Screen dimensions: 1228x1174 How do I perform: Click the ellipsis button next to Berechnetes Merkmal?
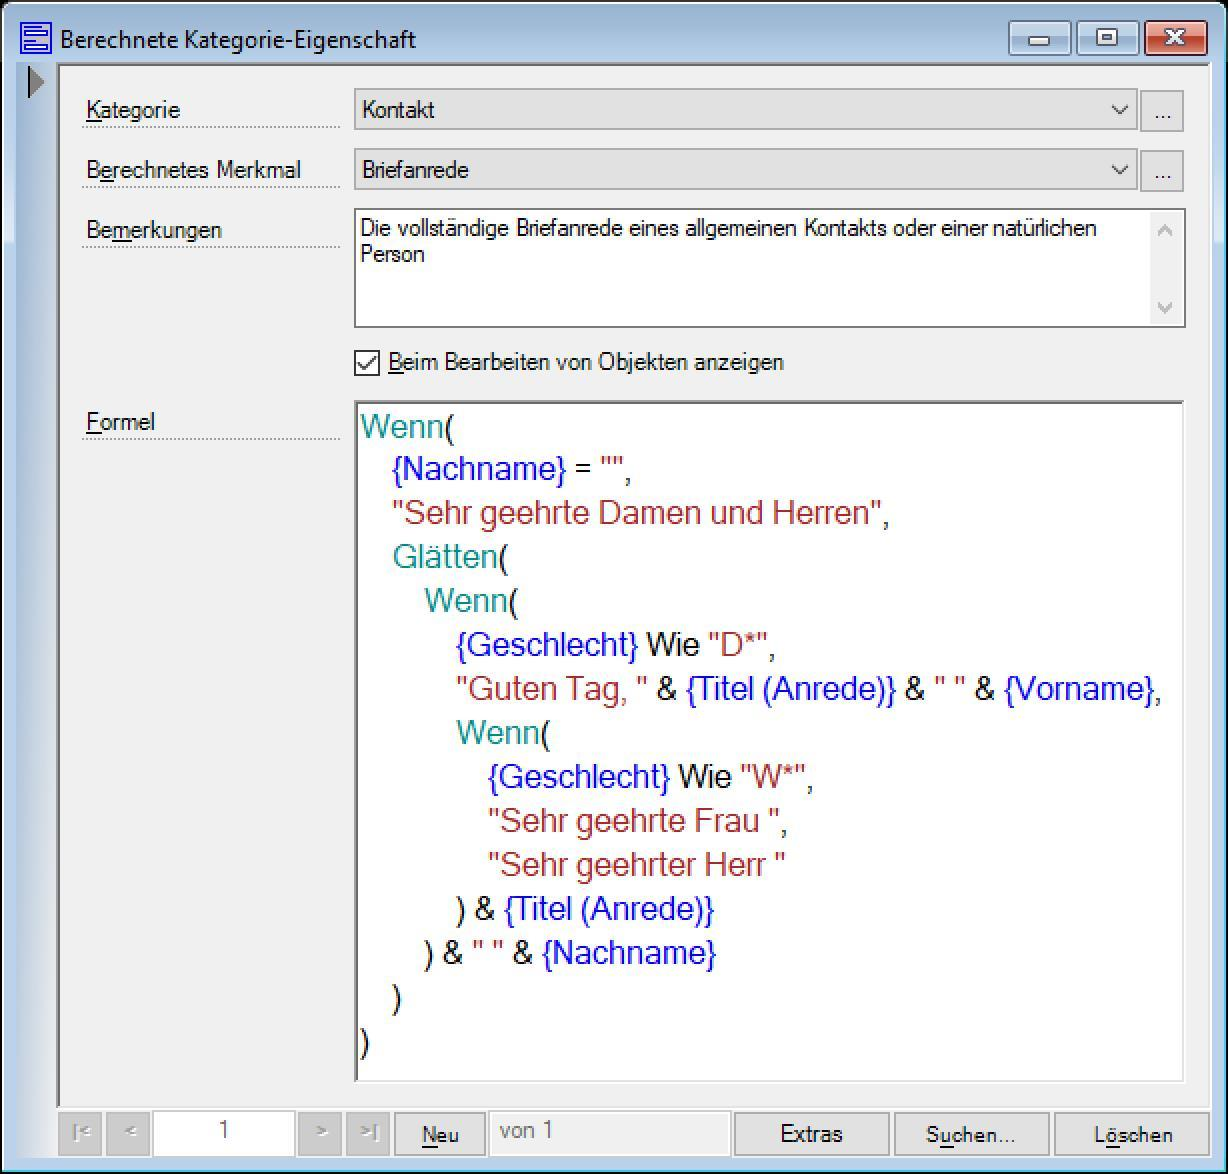pyautogui.click(x=1162, y=171)
